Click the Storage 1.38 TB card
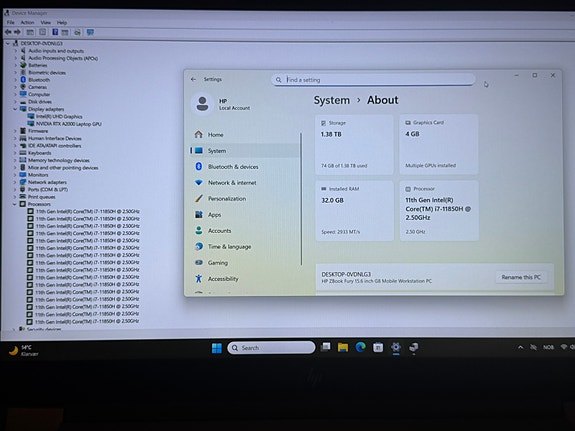 (x=354, y=145)
